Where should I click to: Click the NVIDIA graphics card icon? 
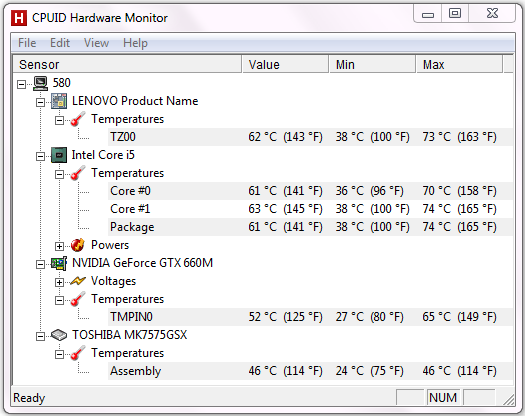(59, 263)
